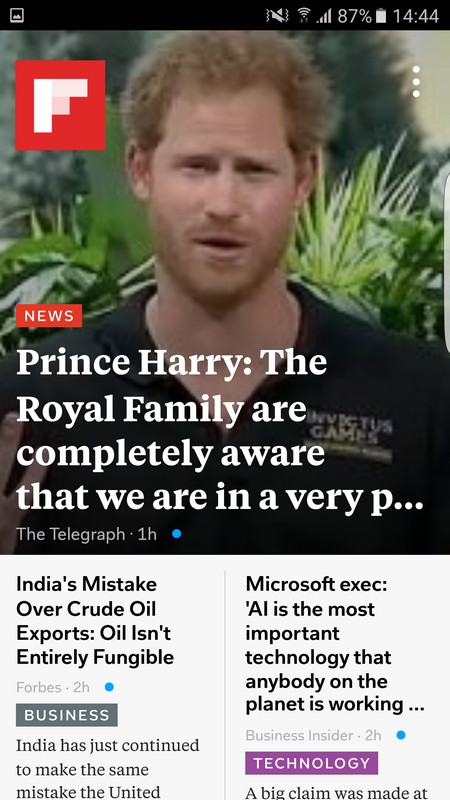450x800 pixels.
Task: Open India's Mistake Over Crude Oil article
Action: point(95,620)
